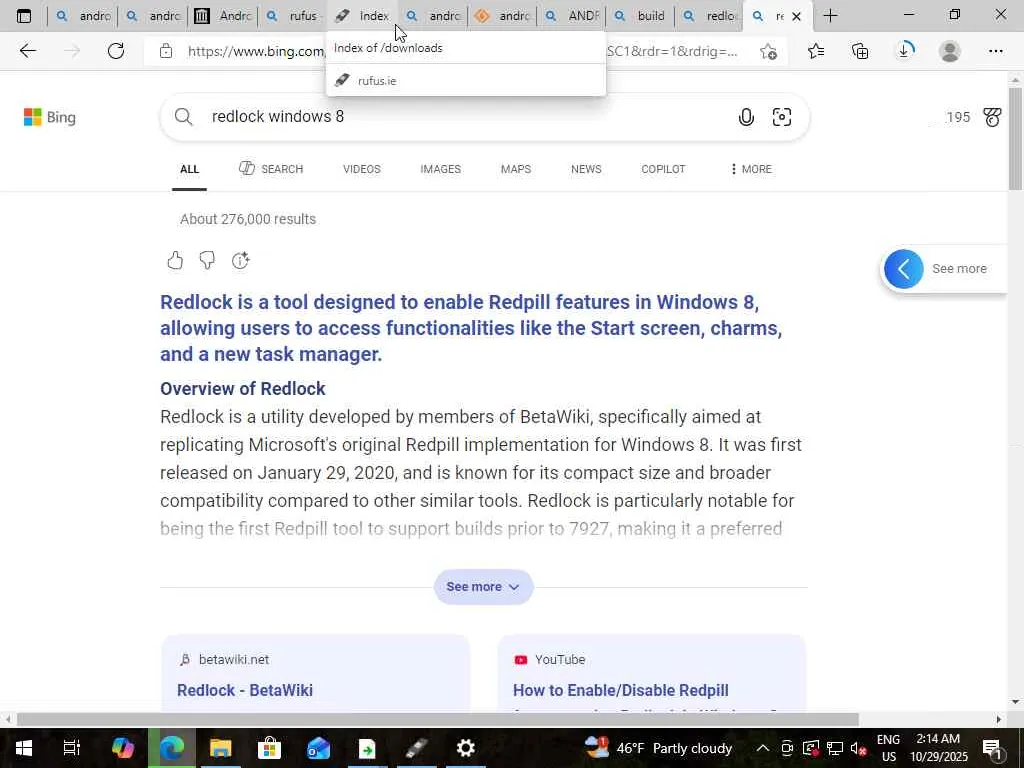
Task: Switch to the MAPS tab
Action: click(x=516, y=169)
